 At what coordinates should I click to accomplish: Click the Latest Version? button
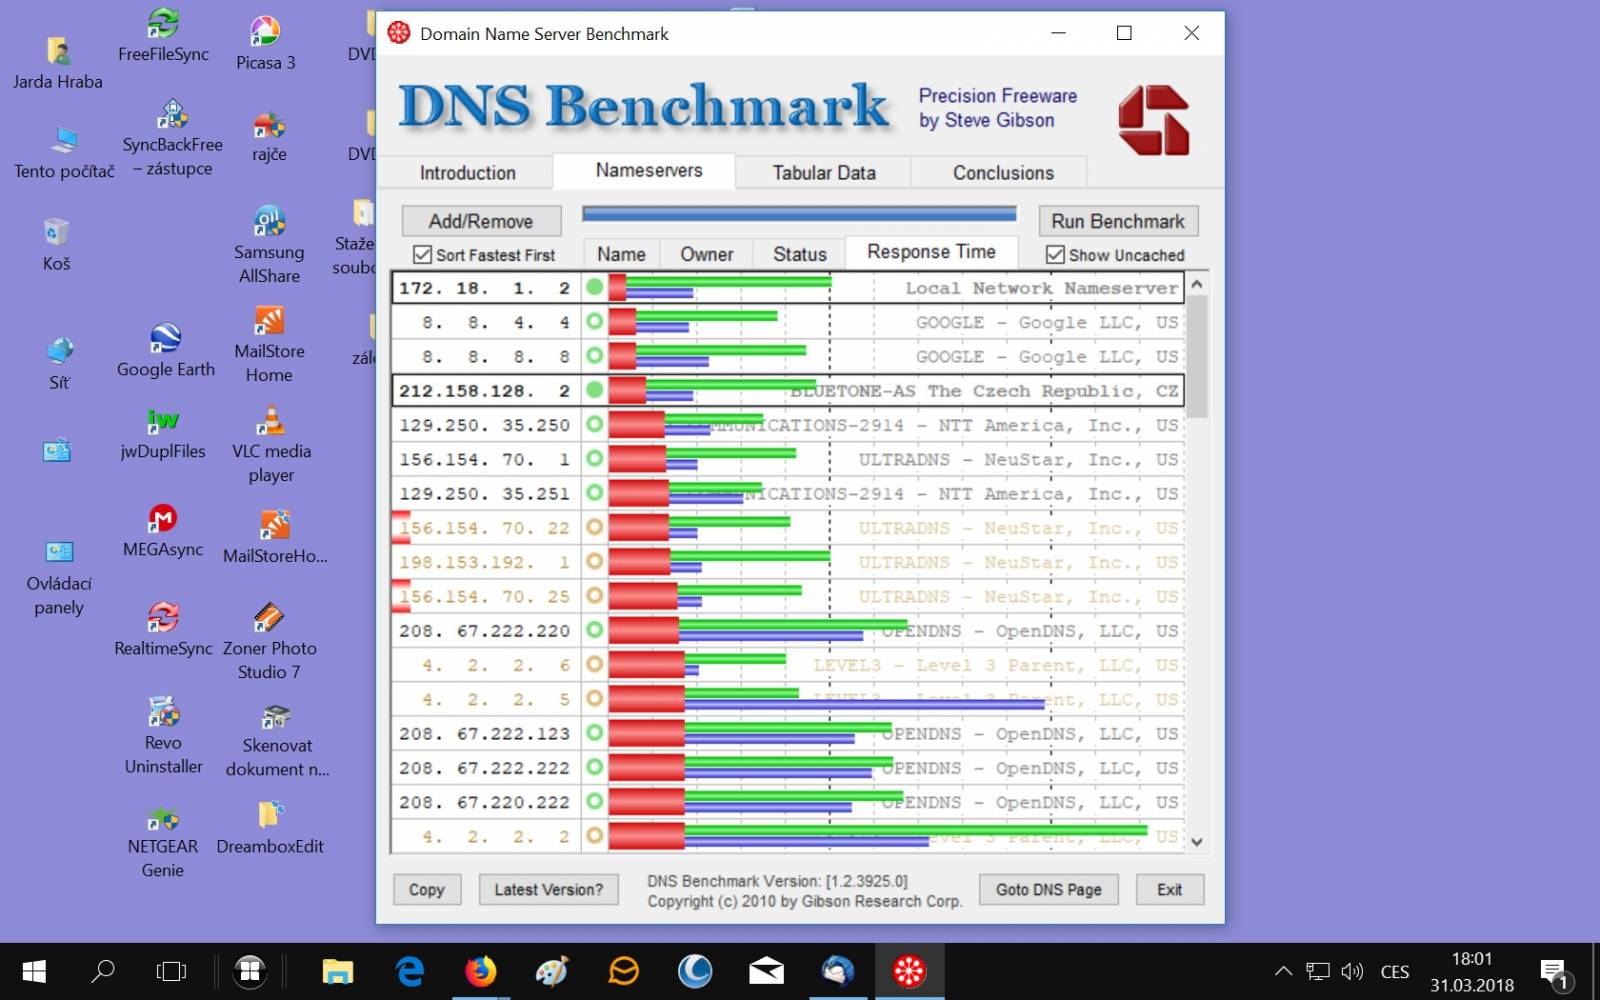[x=548, y=890]
